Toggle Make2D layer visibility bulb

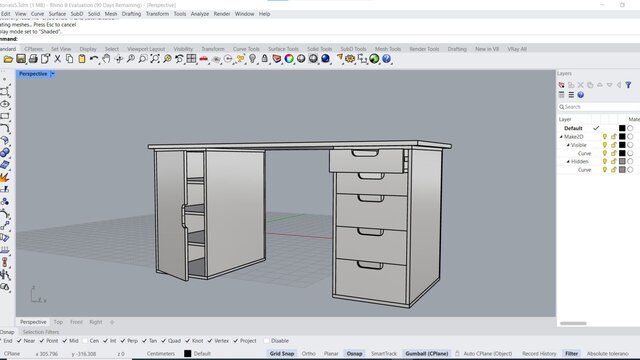(x=604, y=137)
